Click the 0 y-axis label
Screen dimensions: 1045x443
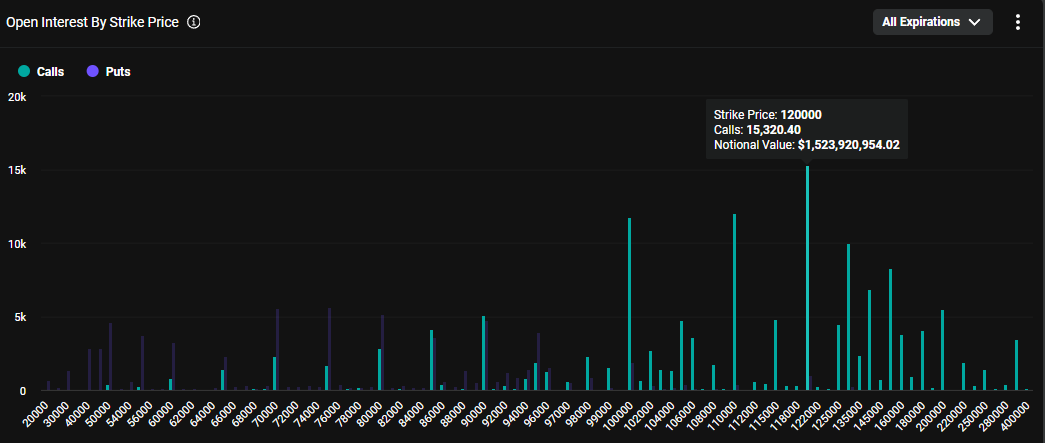(x=22, y=391)
